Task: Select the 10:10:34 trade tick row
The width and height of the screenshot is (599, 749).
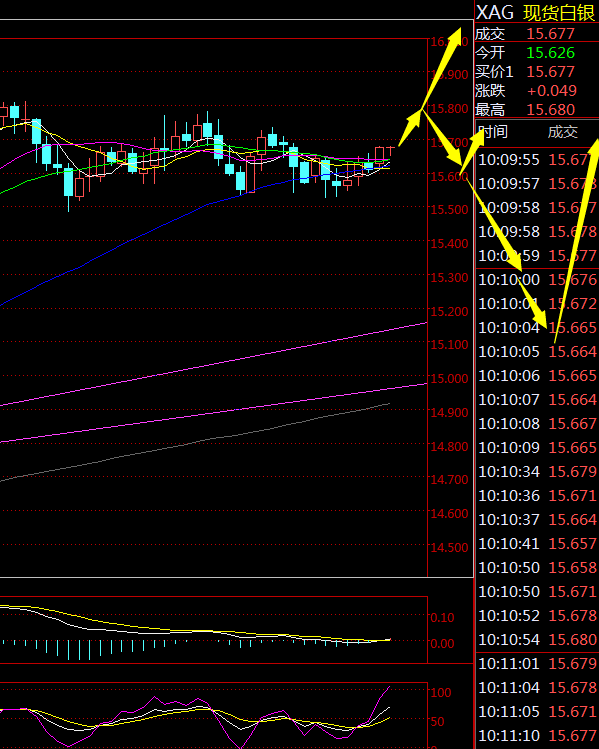Action: [537, 471]
